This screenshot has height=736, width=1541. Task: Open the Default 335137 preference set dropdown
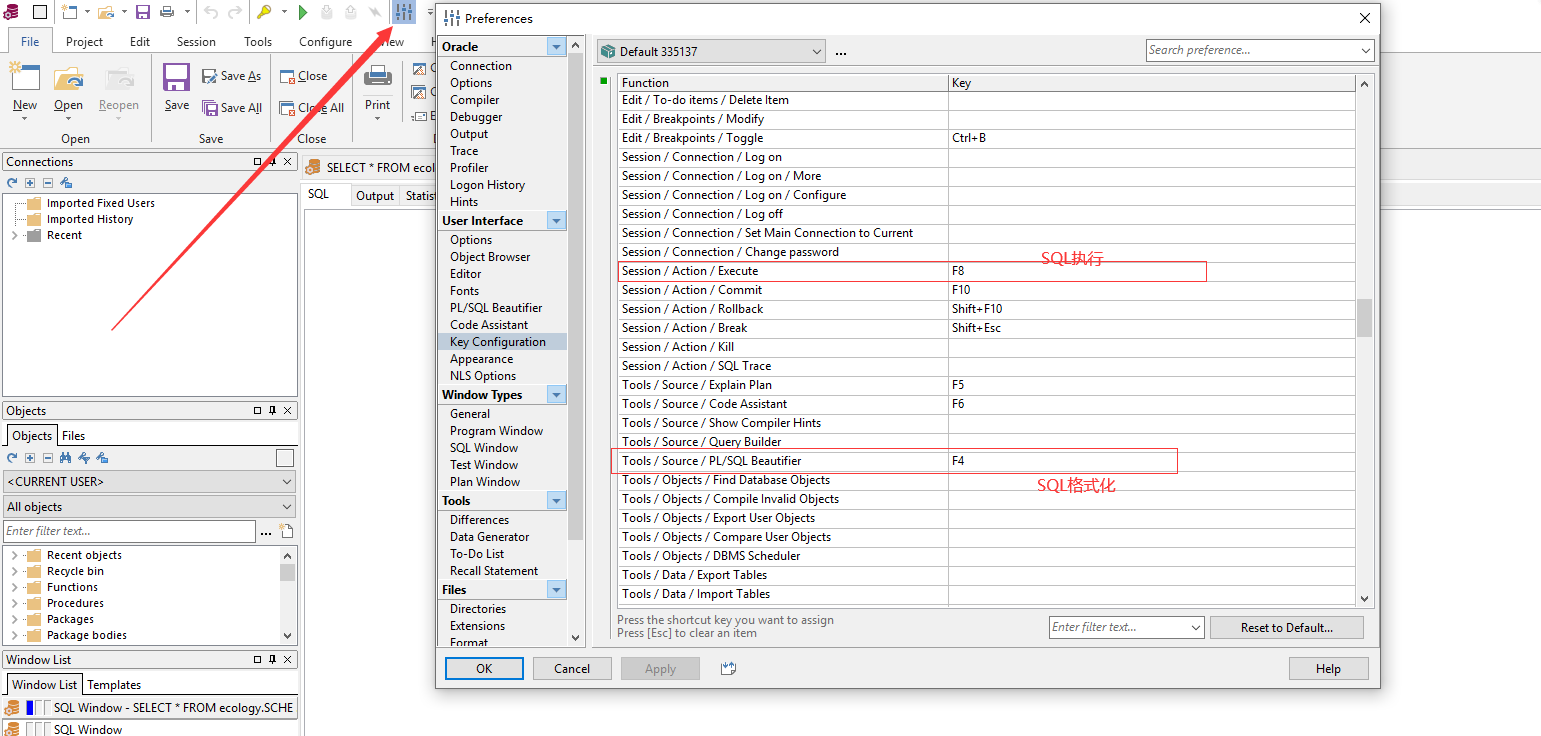pos(817,52)
